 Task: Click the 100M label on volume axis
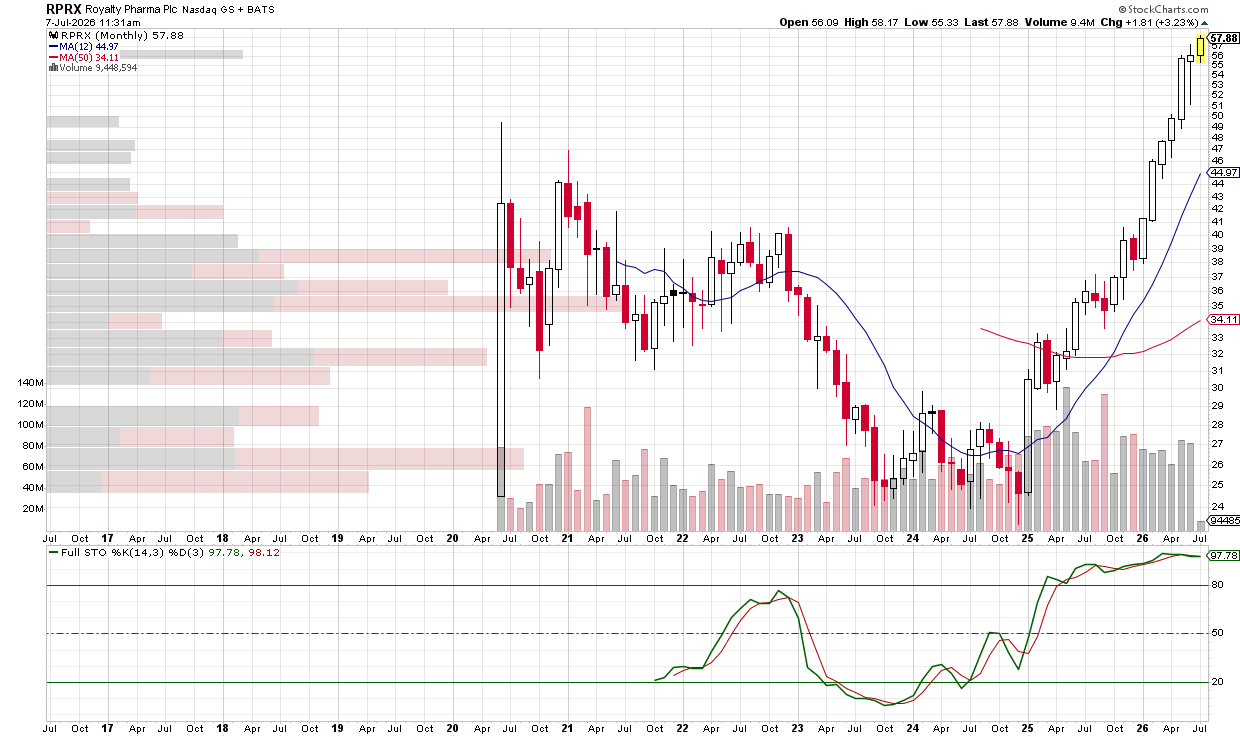tap(31, 425)
